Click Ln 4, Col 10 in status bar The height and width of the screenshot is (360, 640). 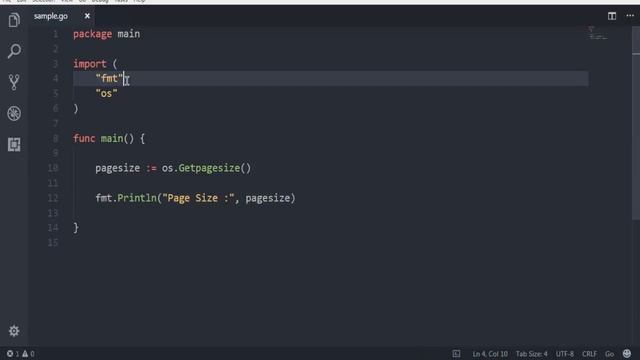tap(490, 354)
